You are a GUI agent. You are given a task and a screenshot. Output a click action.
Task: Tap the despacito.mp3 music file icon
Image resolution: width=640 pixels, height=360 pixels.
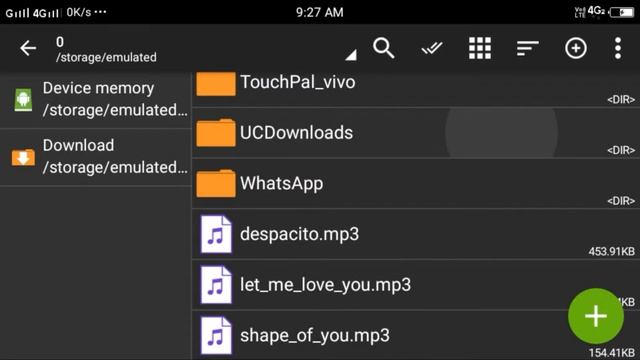click(216, 234)
